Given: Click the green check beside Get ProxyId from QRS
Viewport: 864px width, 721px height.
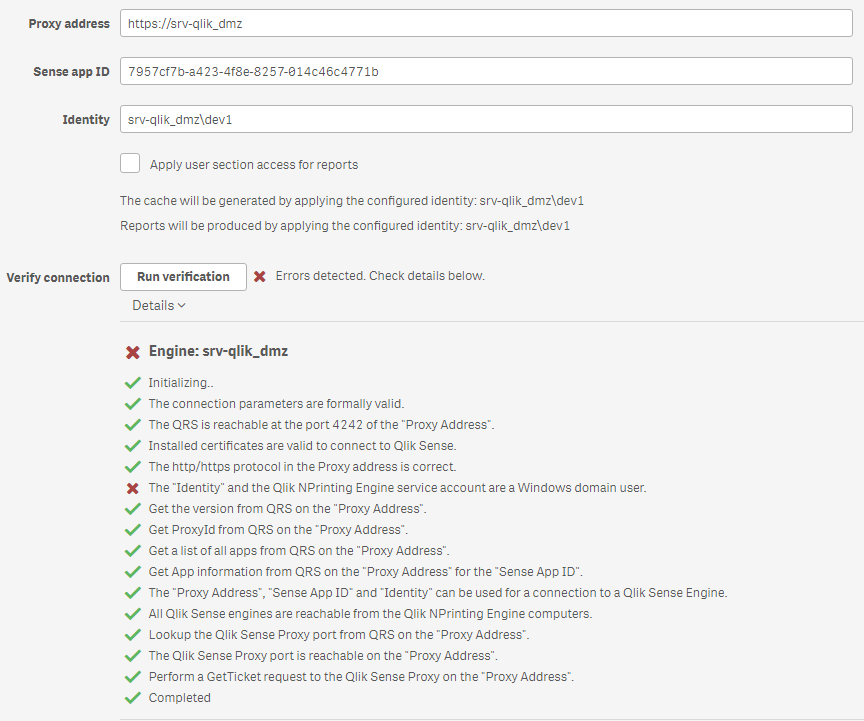Looking at the screenshot, I should [132, 530].
